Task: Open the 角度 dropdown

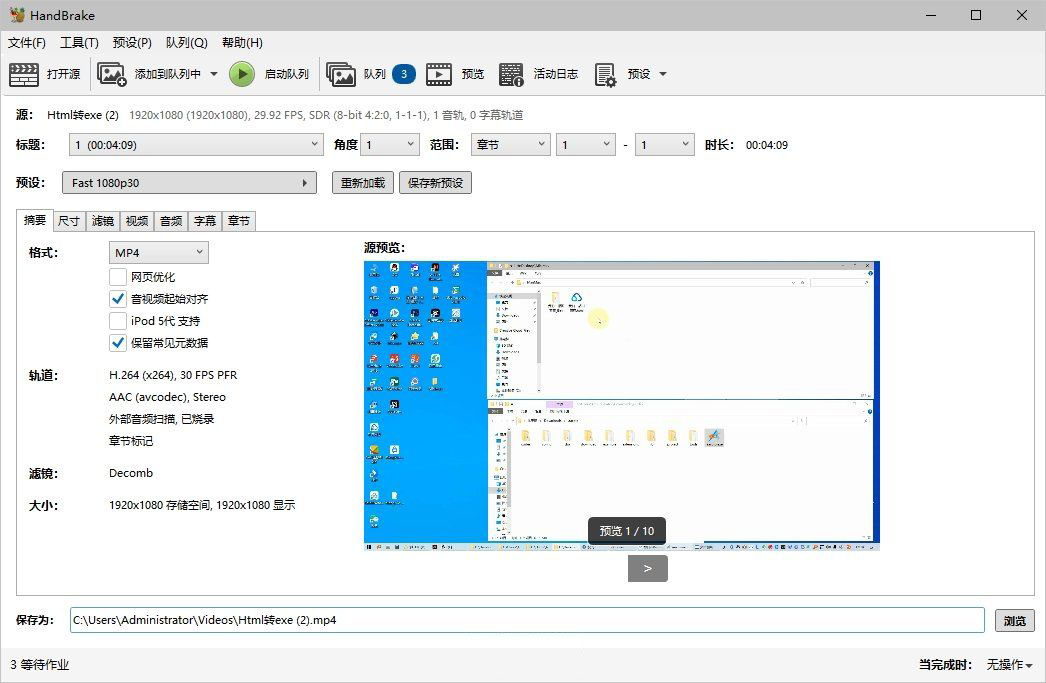Action: (389, 144)
